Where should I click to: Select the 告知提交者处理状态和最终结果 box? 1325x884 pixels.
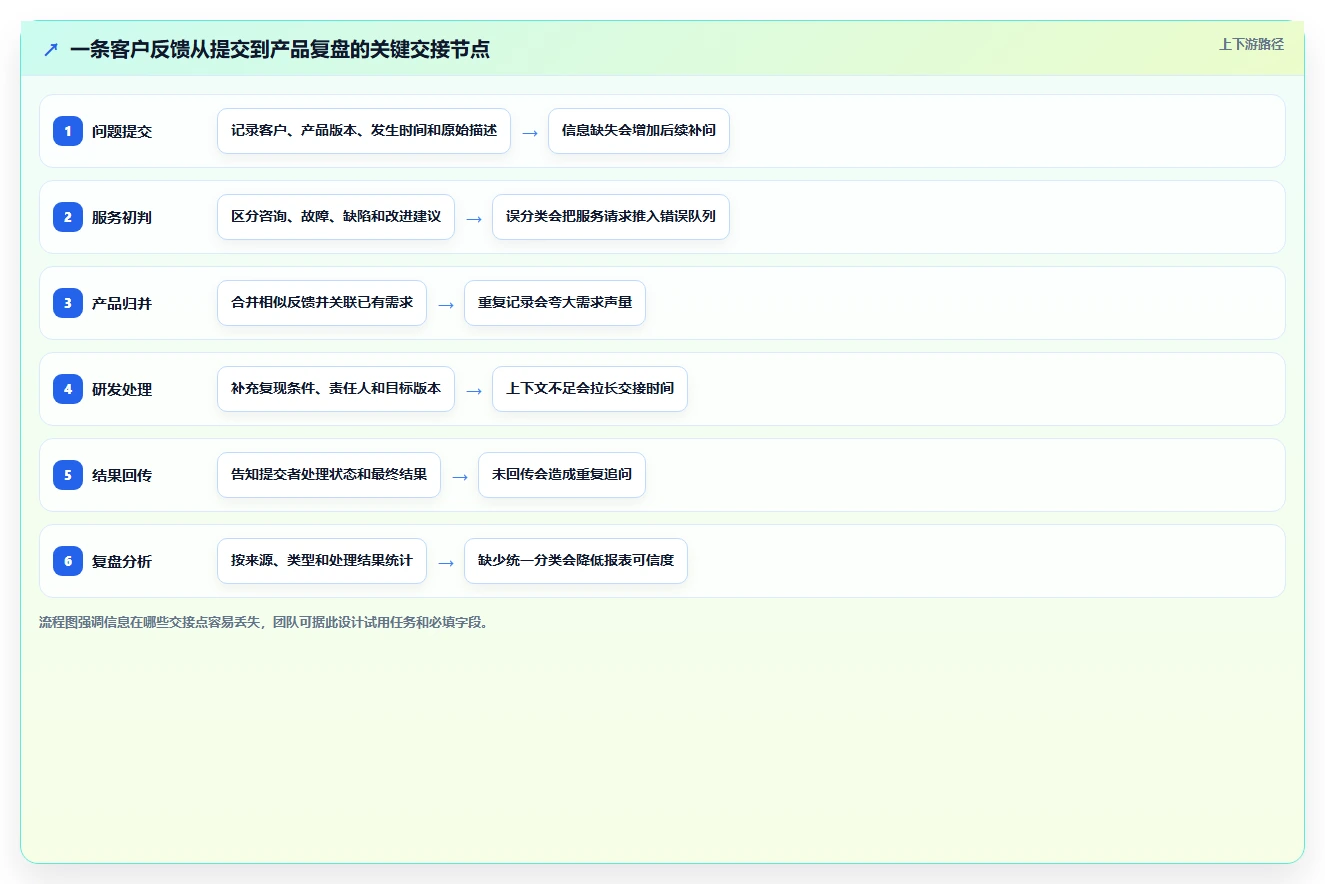(x=329, y=475)
